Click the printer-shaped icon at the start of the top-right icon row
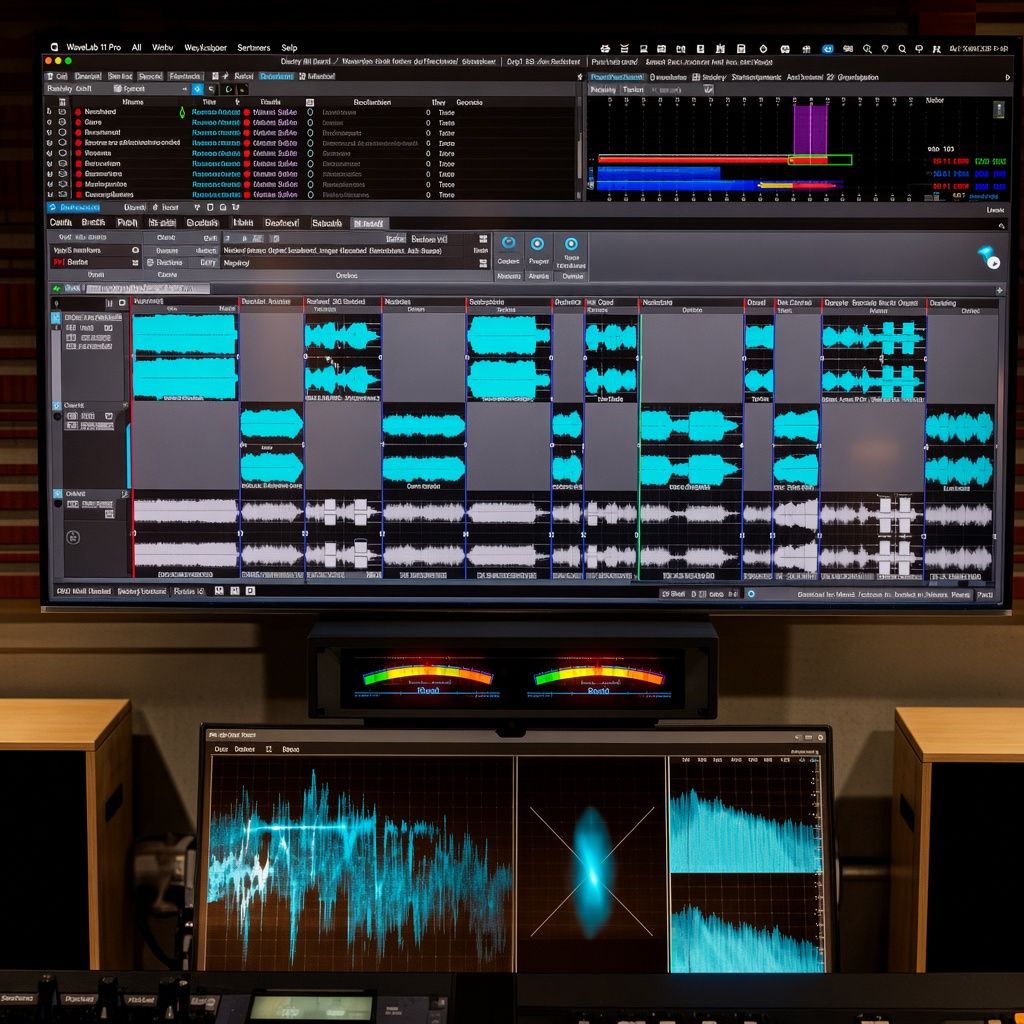Viewport: 1024px width, 1024px height. 605,48
